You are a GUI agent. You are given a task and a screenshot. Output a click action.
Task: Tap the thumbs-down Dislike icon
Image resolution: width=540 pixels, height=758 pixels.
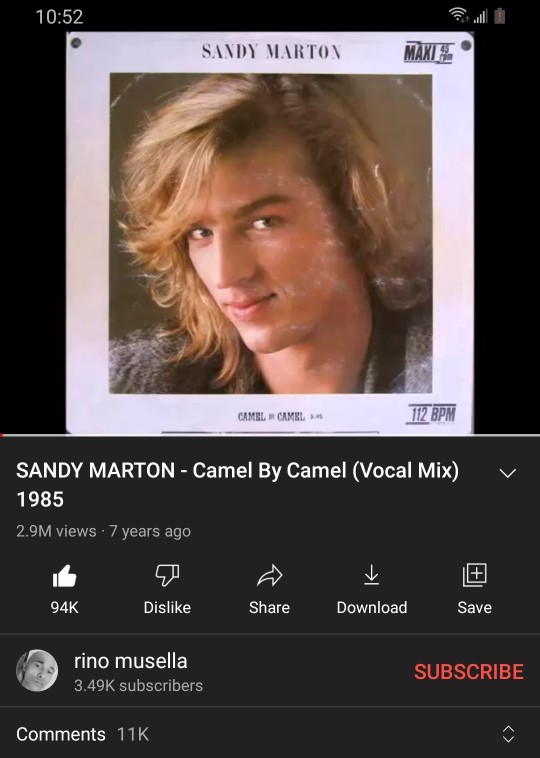(167, 575)
